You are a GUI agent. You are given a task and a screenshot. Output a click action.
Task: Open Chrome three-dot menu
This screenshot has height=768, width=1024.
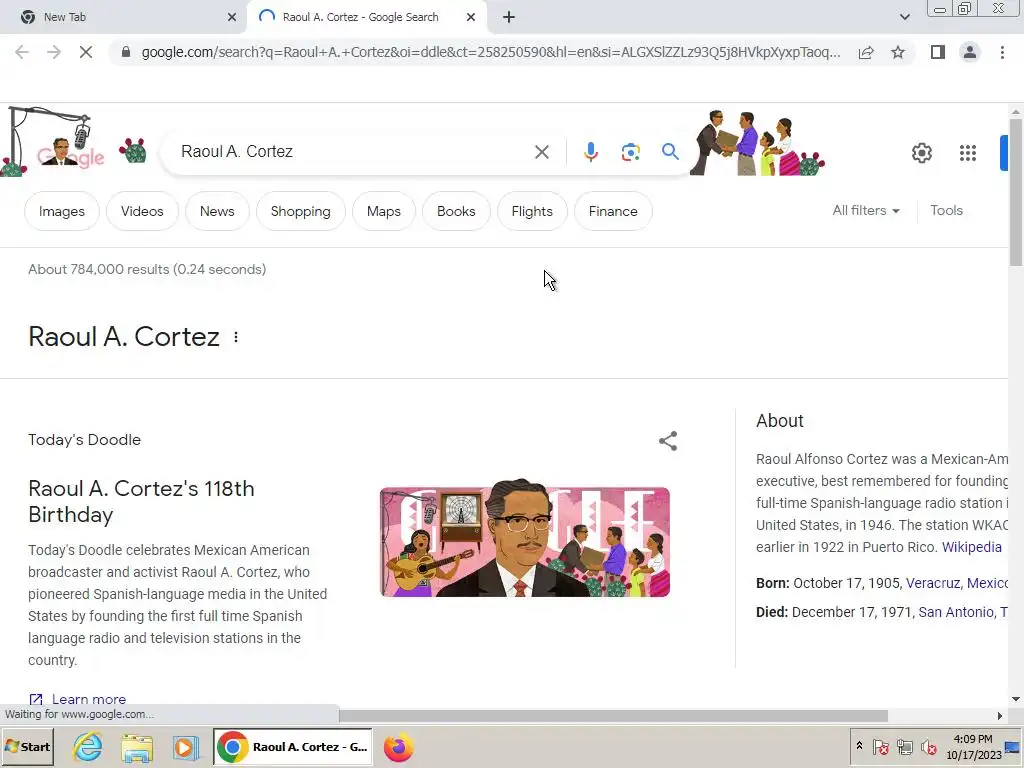pyautogui.click(x=1002, y=52)
